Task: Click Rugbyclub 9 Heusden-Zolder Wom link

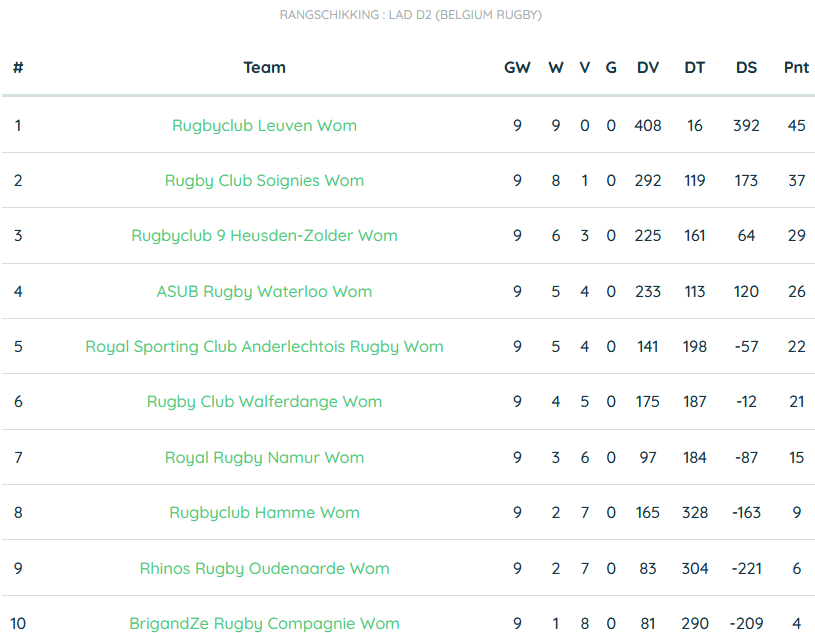Action: point(264,236)
